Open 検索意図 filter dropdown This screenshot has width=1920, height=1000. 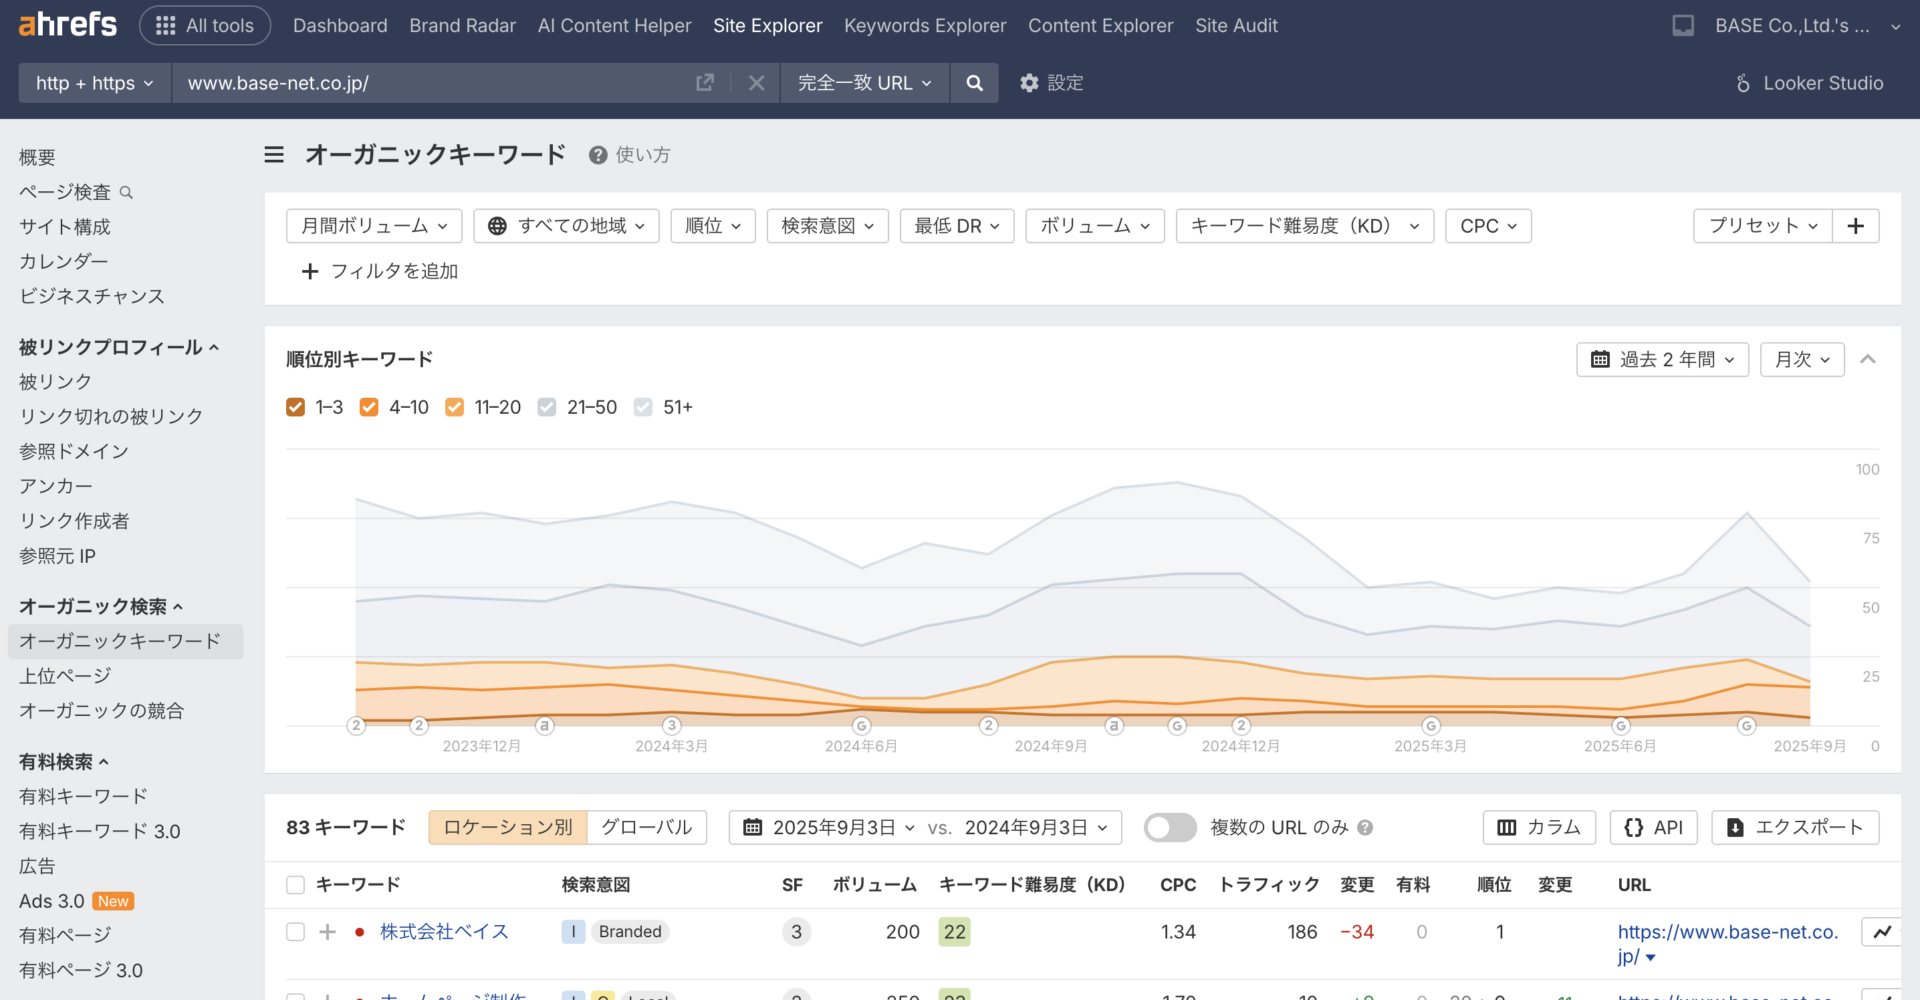click(828, 226)
